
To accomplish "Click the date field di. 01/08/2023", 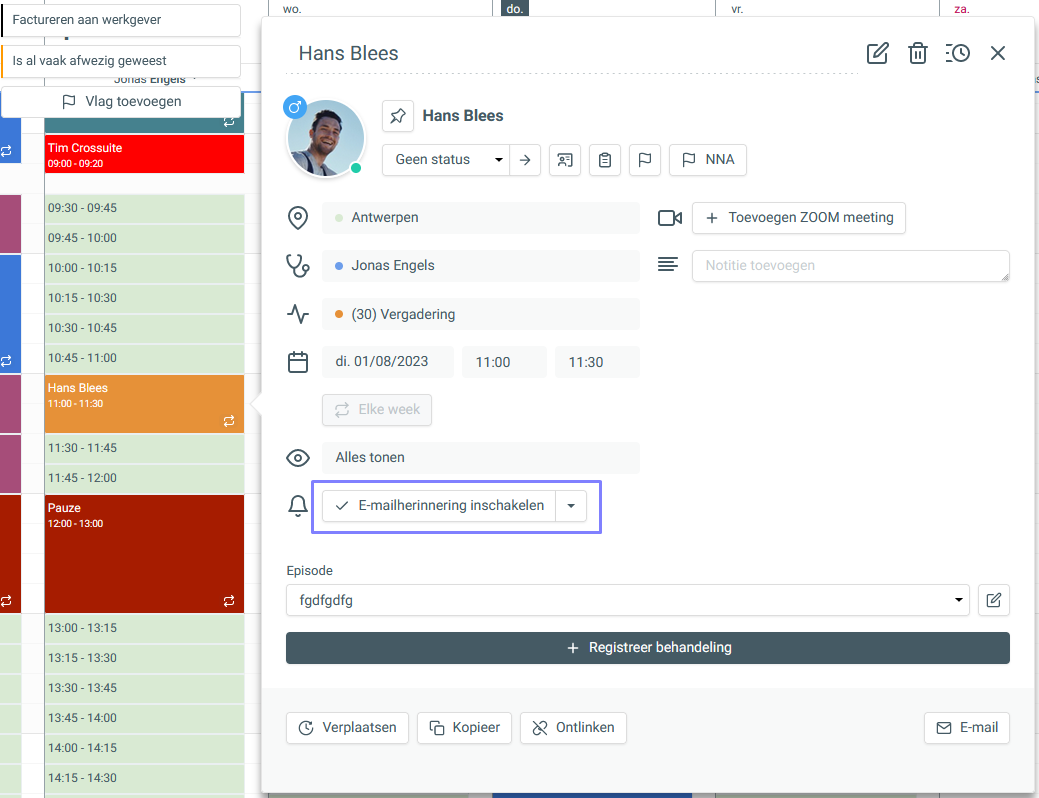I will (x=388, y=362).
